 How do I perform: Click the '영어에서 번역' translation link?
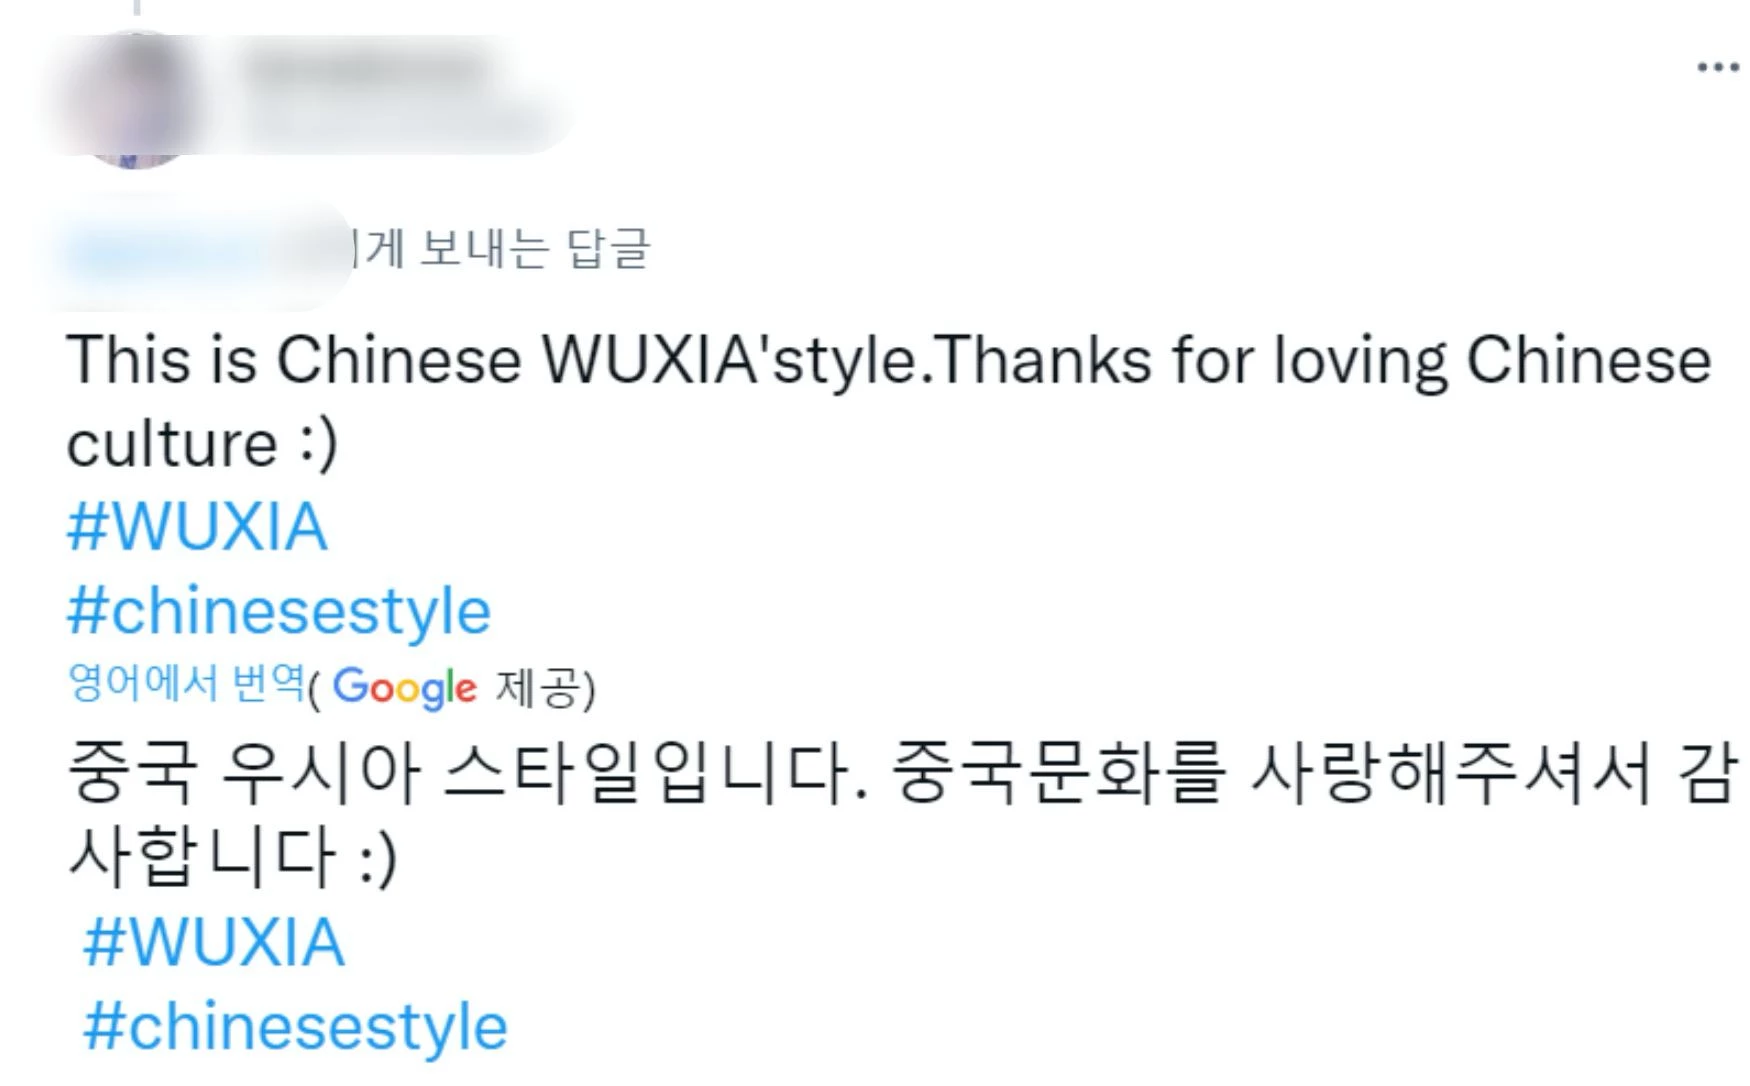(185, 683)
